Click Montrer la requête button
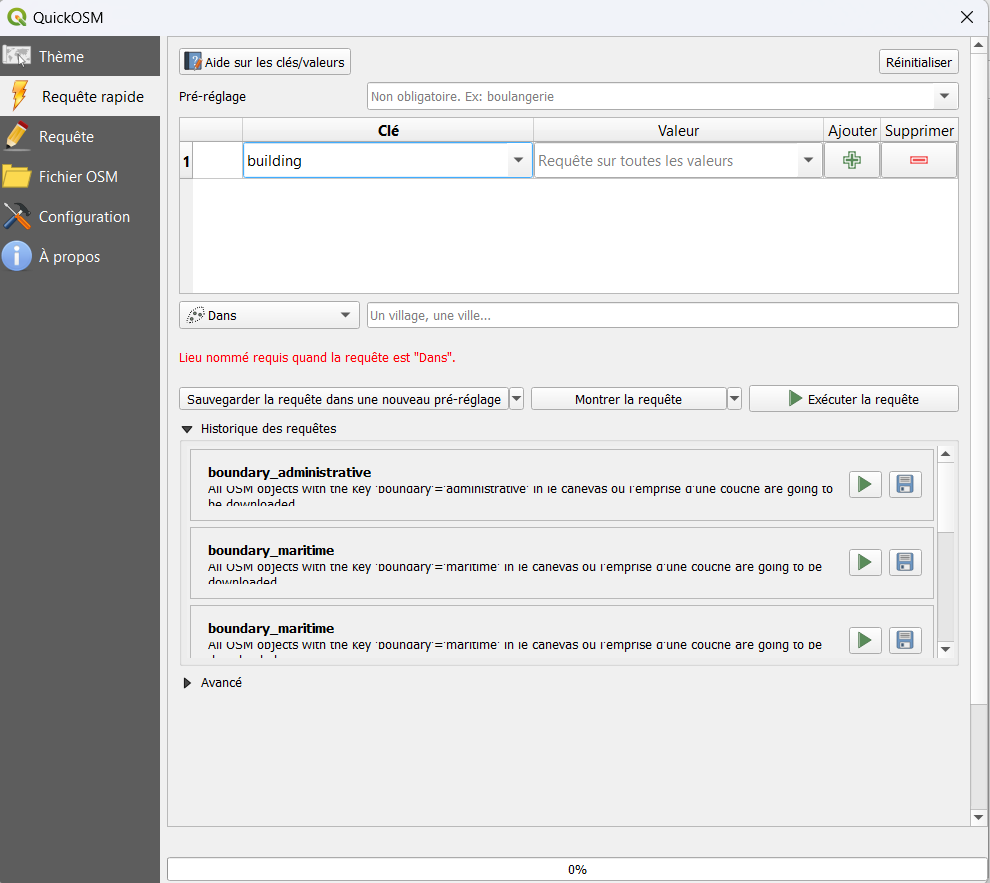 click(x=628, y=399)
